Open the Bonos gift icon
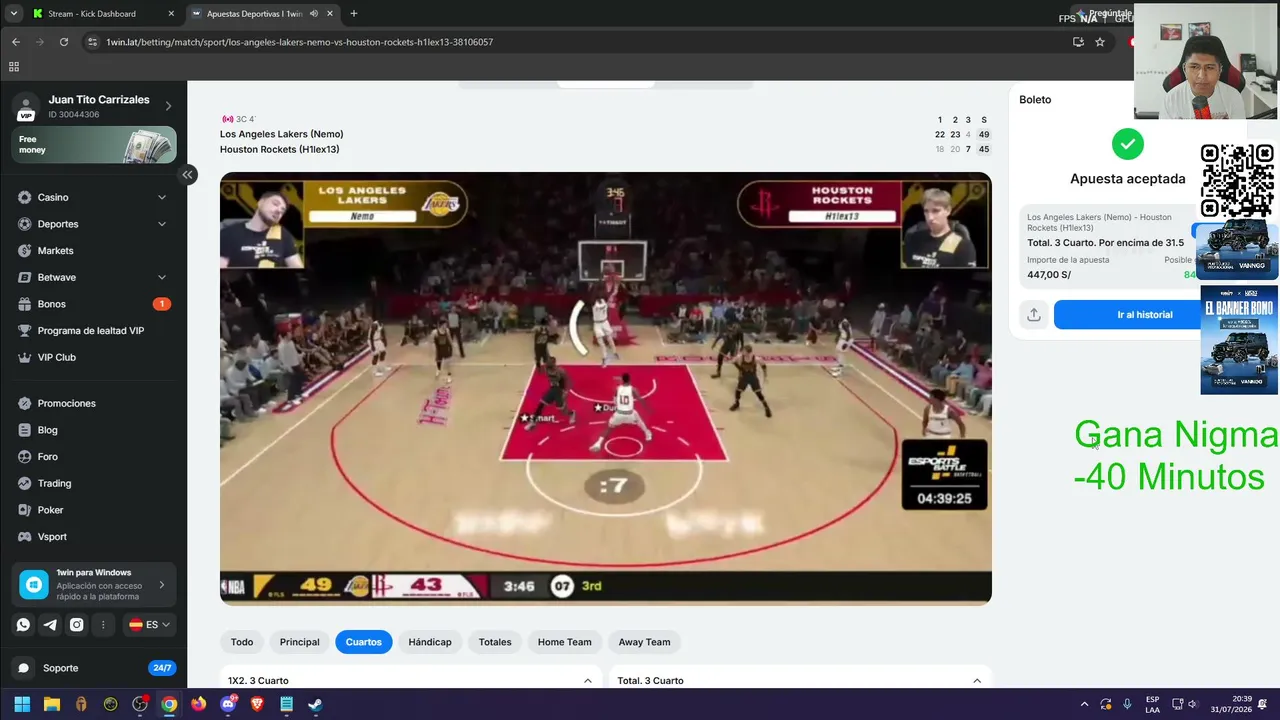1280x720 pixels. point(25,304)
